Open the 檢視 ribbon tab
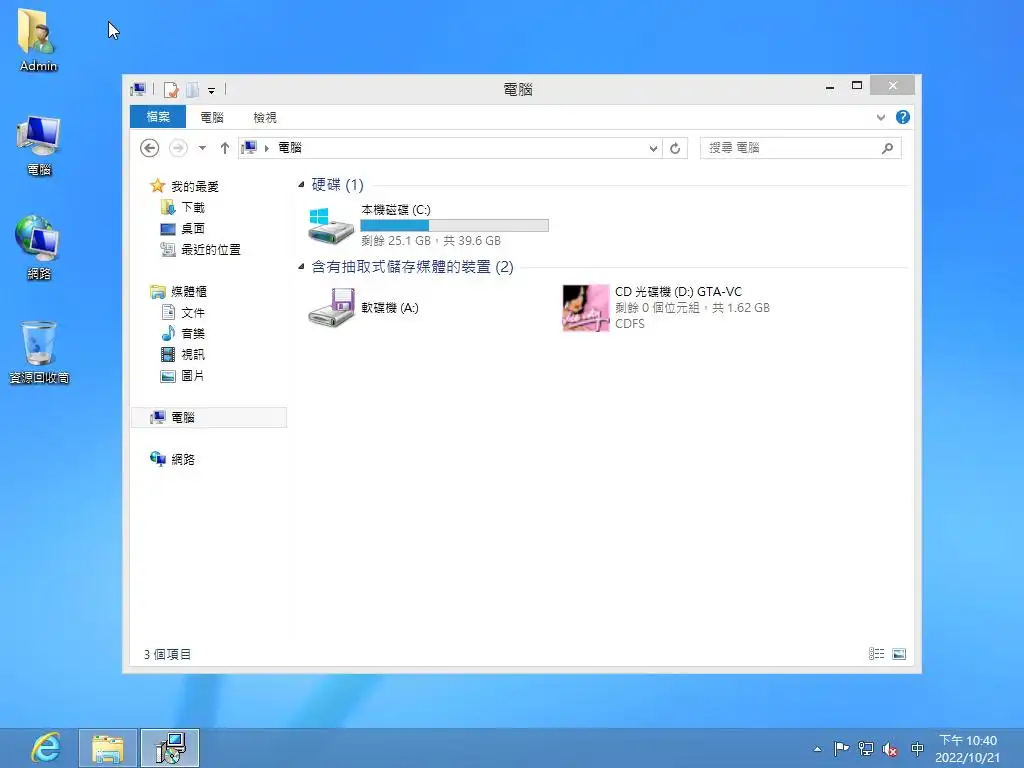 pos(264,118)
